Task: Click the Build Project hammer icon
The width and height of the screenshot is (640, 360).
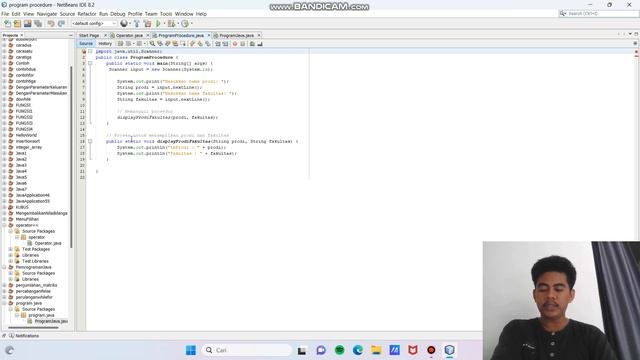Action: [137, 24]
